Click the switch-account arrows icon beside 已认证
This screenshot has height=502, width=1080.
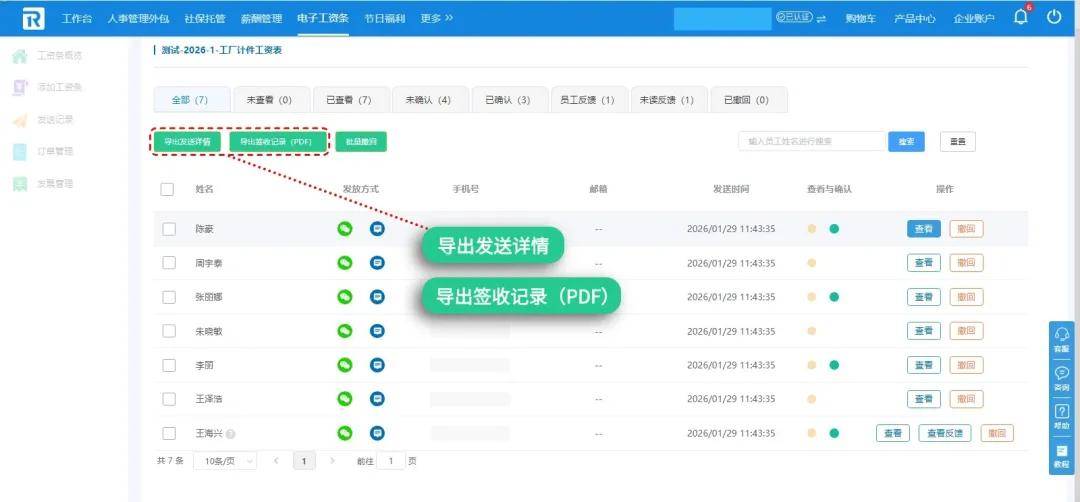(821, 19)
